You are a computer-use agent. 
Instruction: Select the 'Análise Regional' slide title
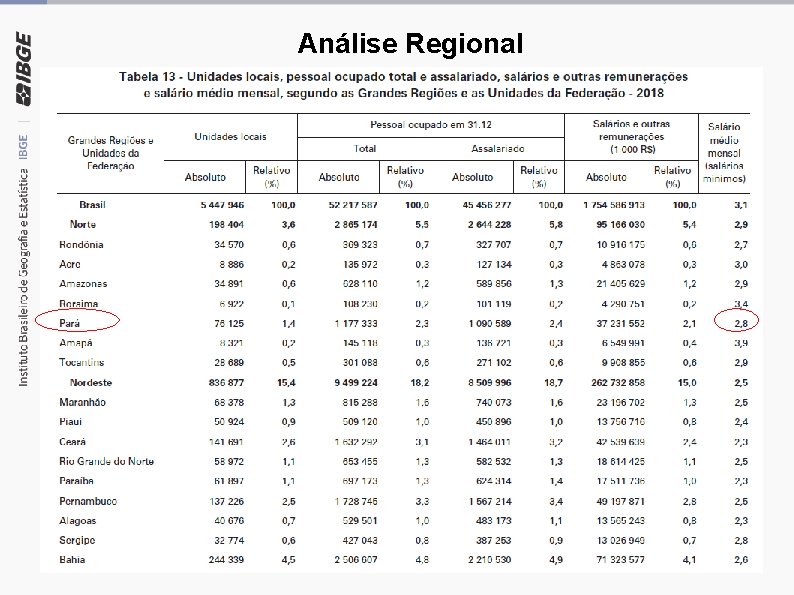click(410, 44)
